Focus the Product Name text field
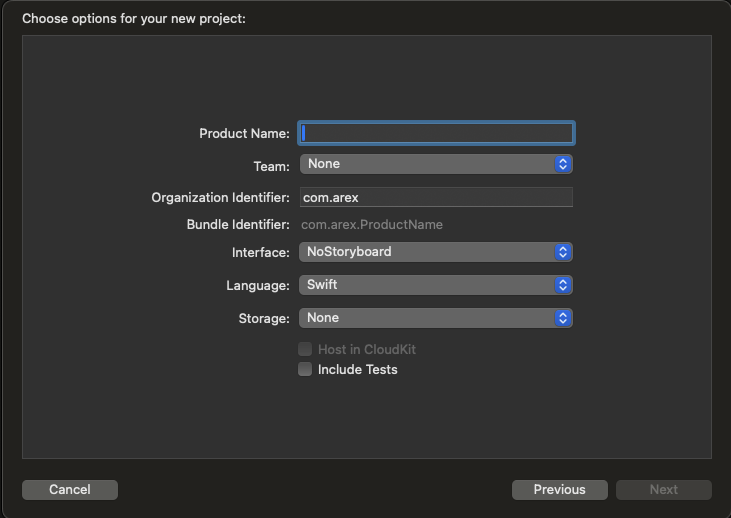731x518 pixels. [x=436, y=133]
